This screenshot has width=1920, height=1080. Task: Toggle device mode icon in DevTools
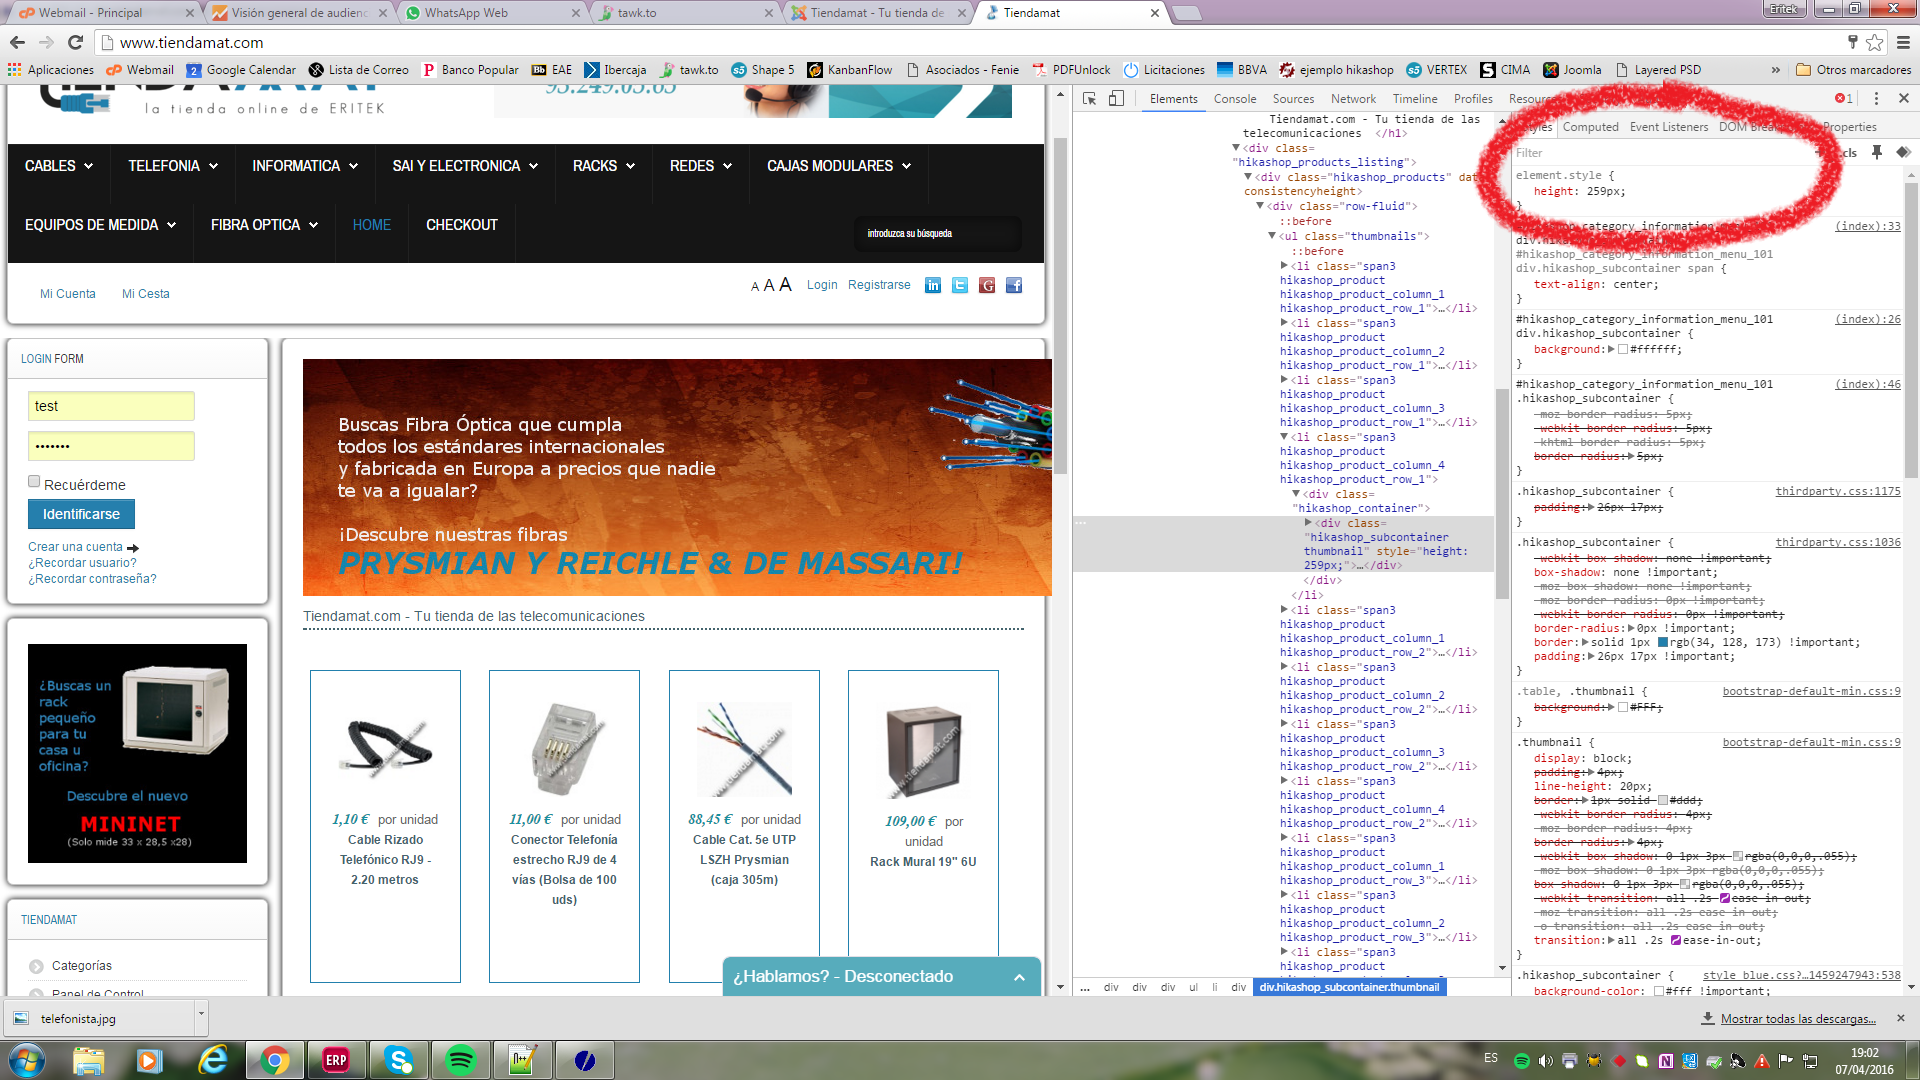1116,98
